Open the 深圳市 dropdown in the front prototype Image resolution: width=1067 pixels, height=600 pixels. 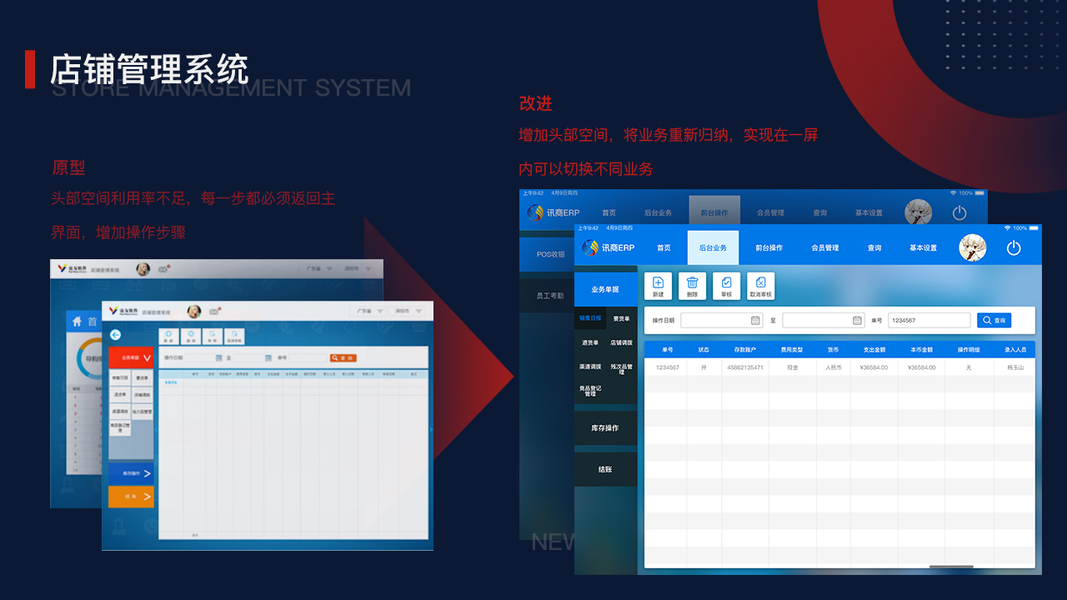pos(408,311)
